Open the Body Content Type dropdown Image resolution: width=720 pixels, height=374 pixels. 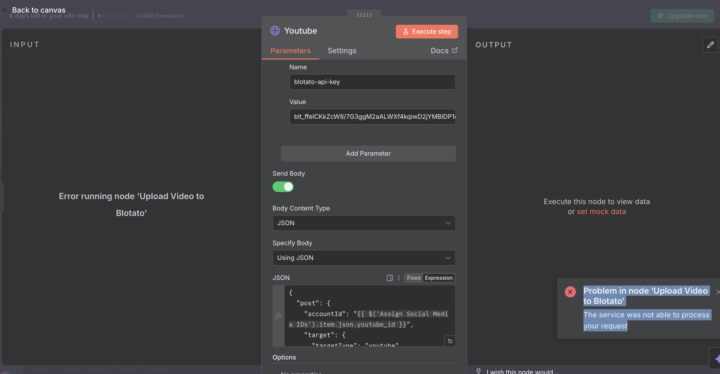coord(364,223)
